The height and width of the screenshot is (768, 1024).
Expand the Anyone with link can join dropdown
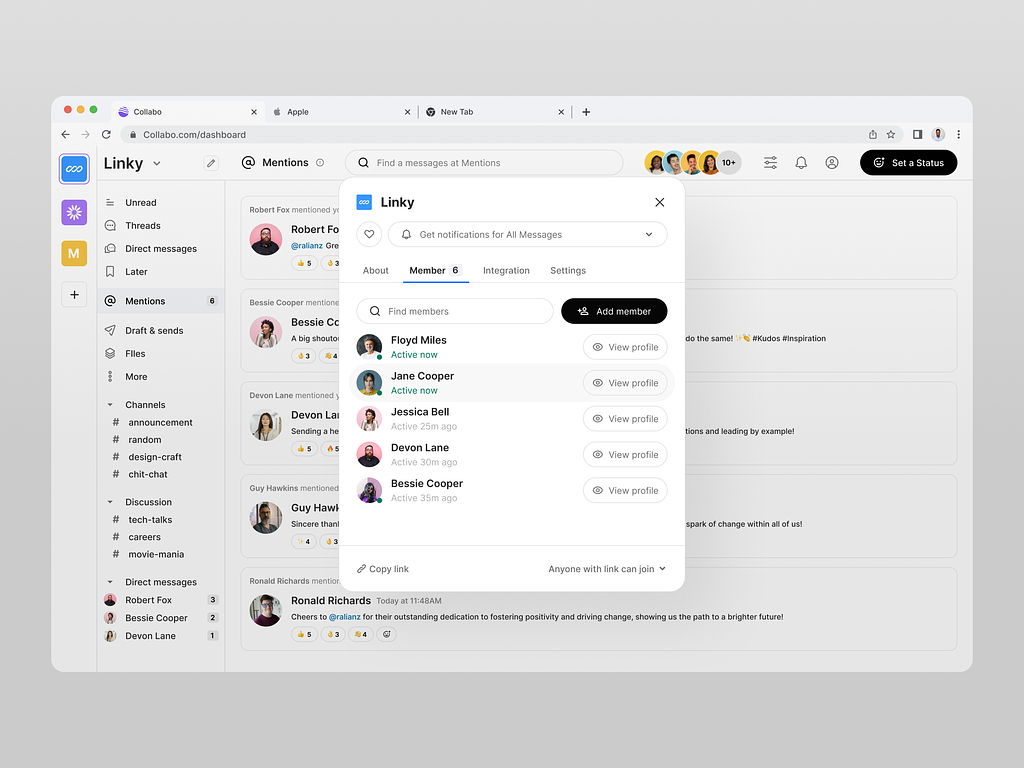(x=606, y=569)
